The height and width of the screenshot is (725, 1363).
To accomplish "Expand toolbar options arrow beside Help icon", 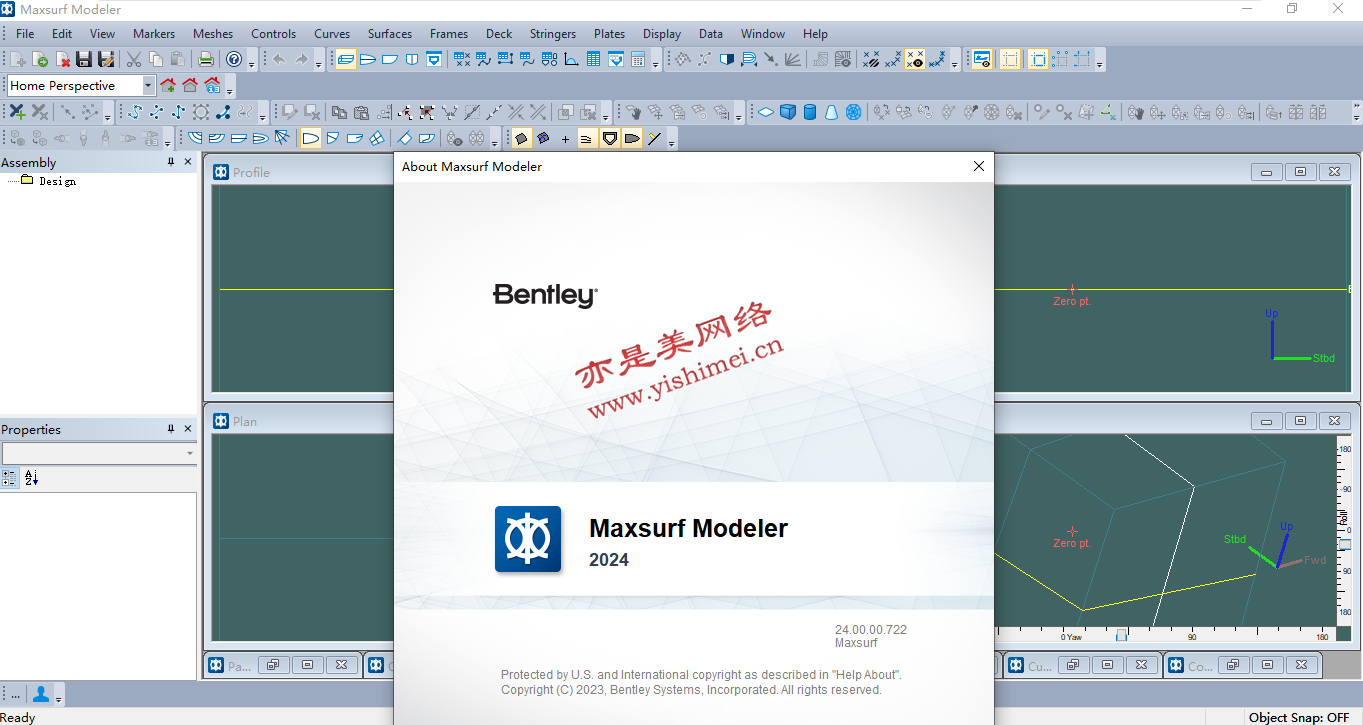I will (x=251, y=61).
